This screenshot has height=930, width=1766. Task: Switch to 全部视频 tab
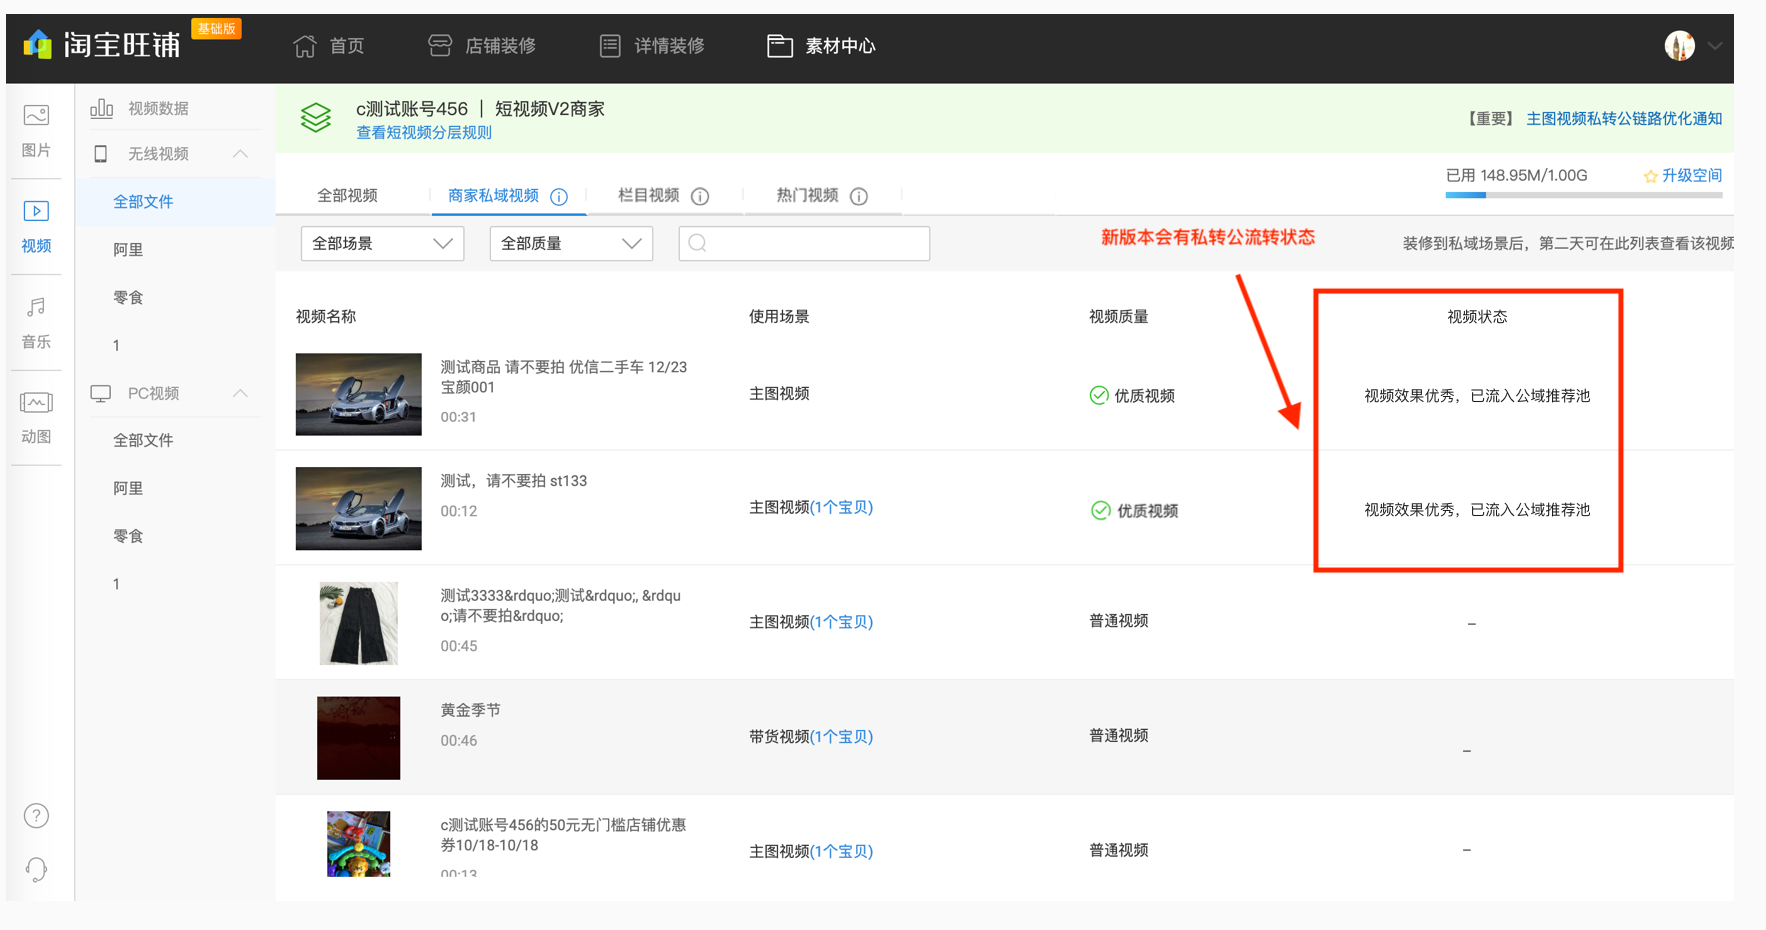pyautogui.click(x=347, y=196)
